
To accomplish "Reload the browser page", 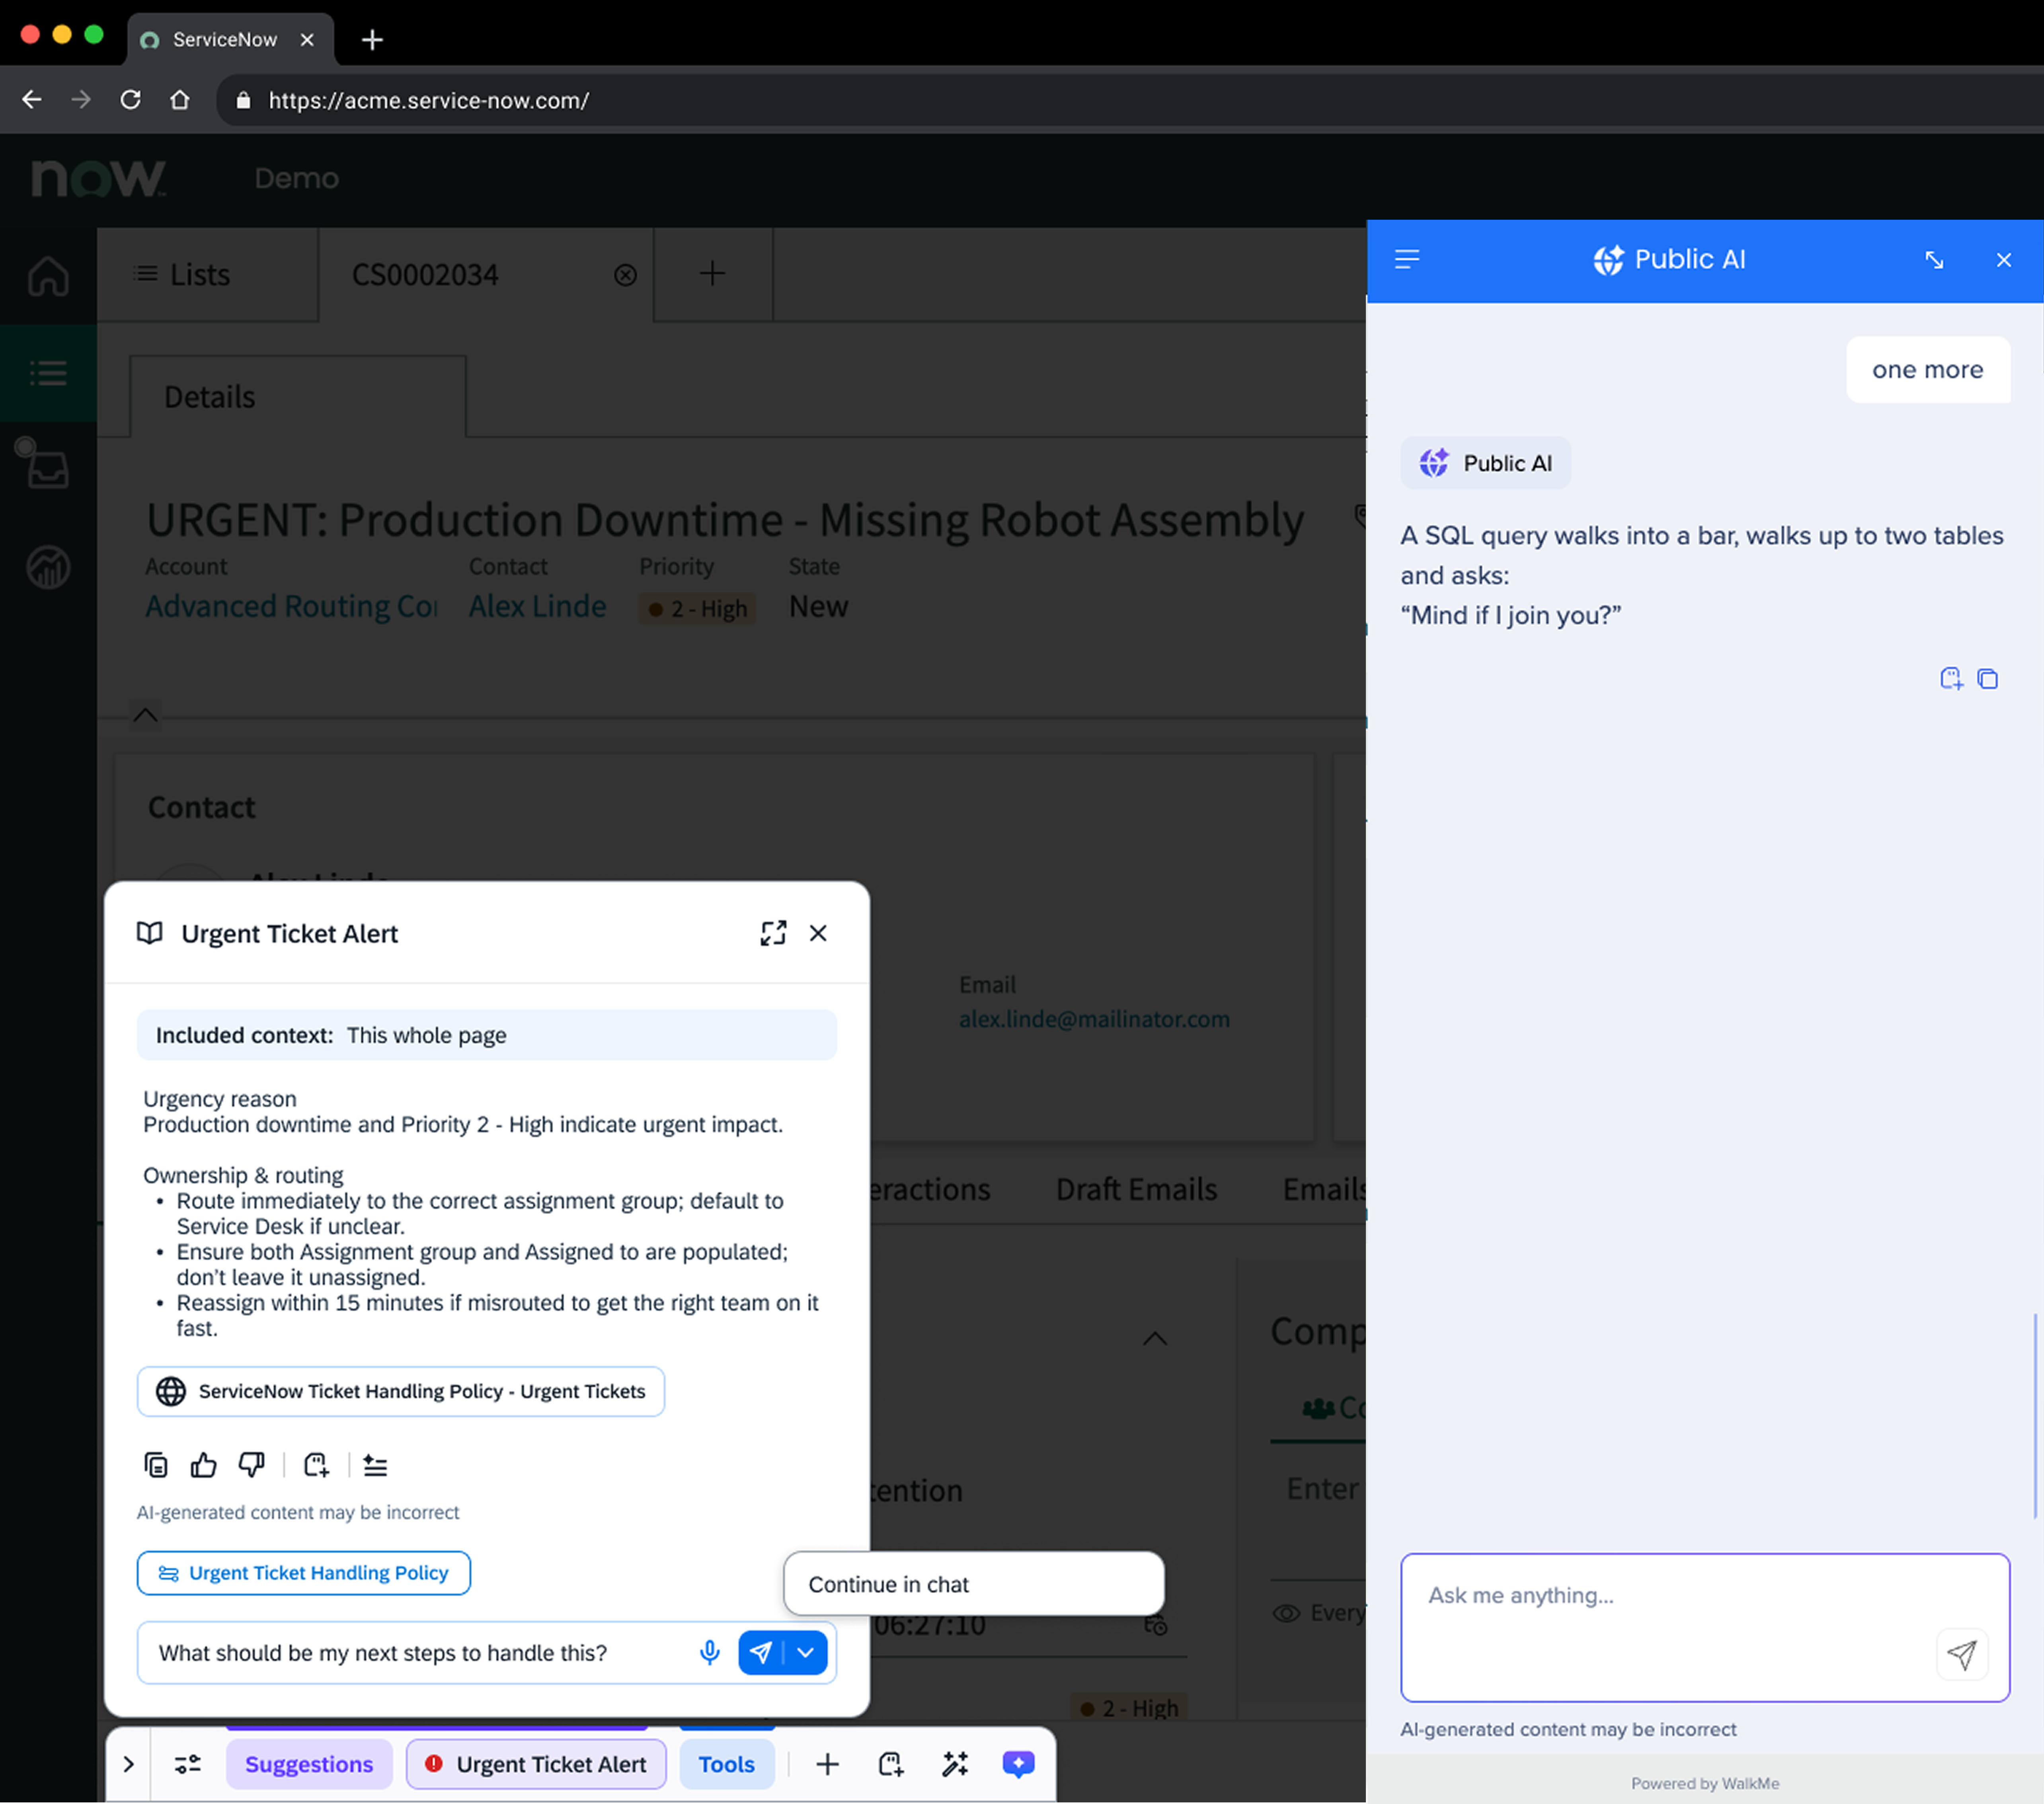I will click(130, 100).
